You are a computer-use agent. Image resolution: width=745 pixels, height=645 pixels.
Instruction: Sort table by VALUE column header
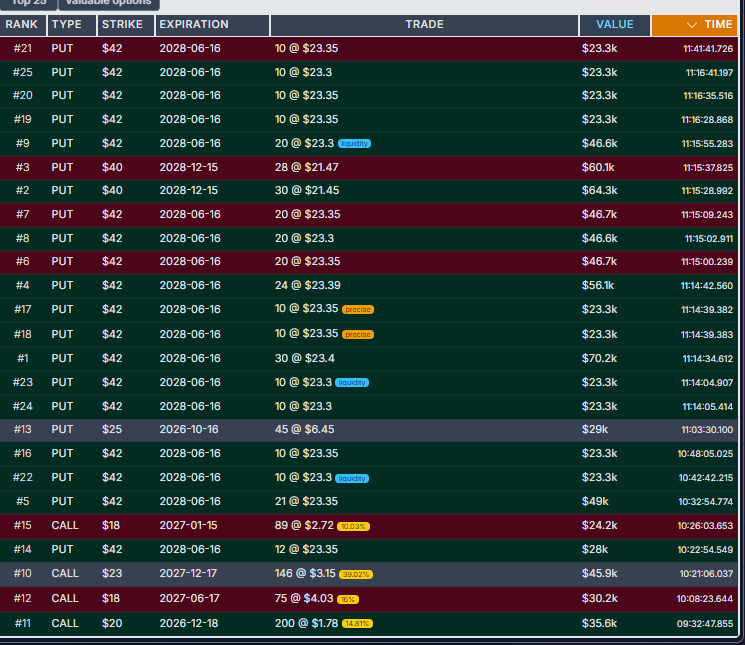pos(615,25)
